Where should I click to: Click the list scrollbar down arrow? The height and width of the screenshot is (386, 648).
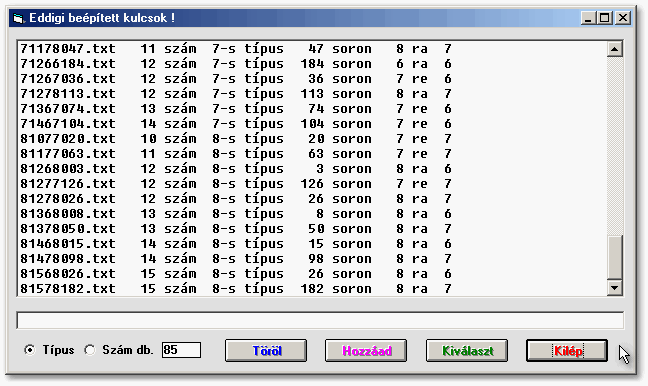pos(615,288)
